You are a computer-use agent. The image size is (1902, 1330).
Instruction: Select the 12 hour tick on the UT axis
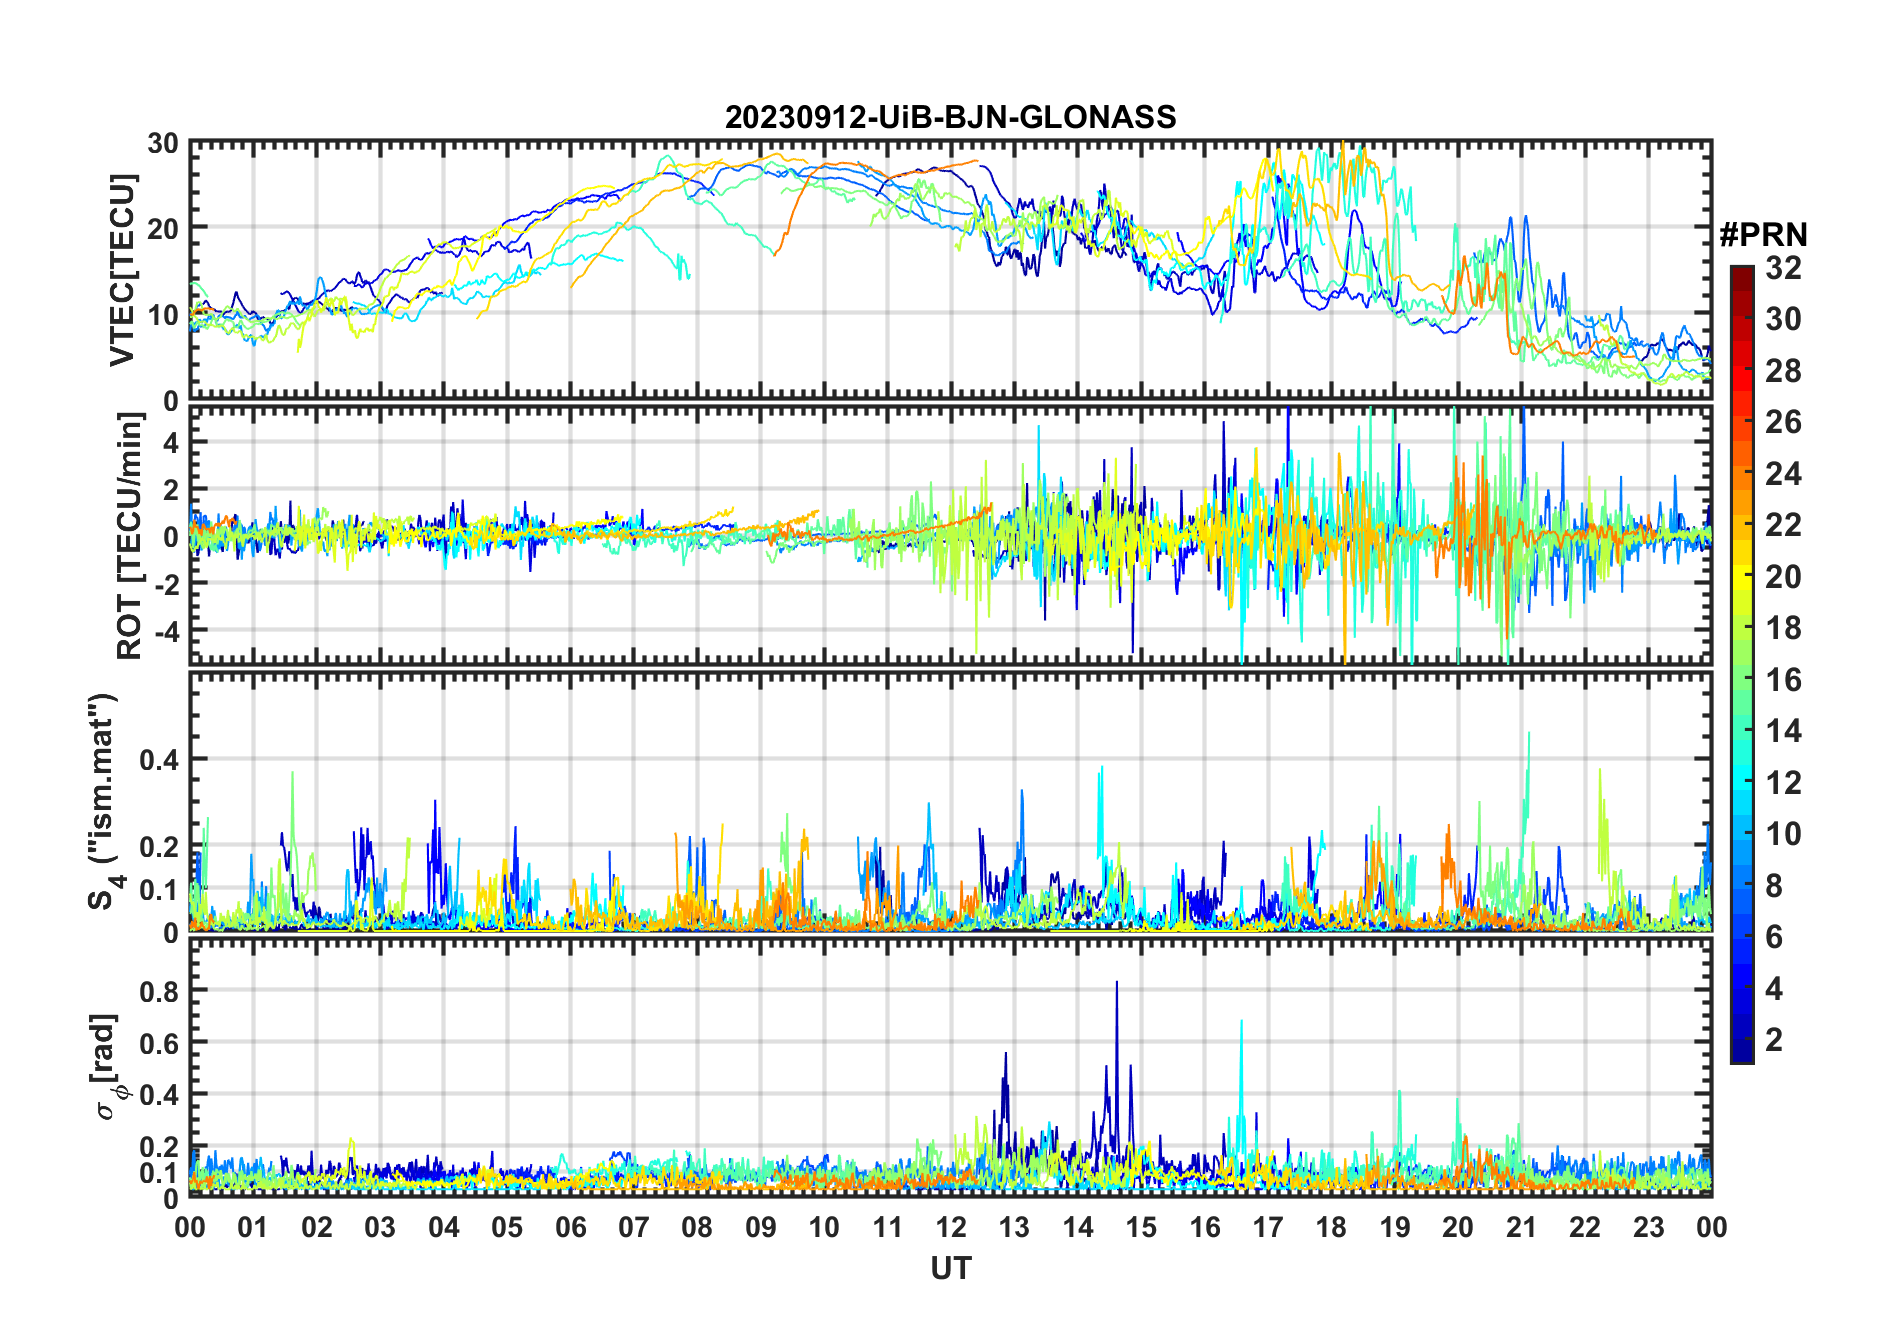[951, 1227]
